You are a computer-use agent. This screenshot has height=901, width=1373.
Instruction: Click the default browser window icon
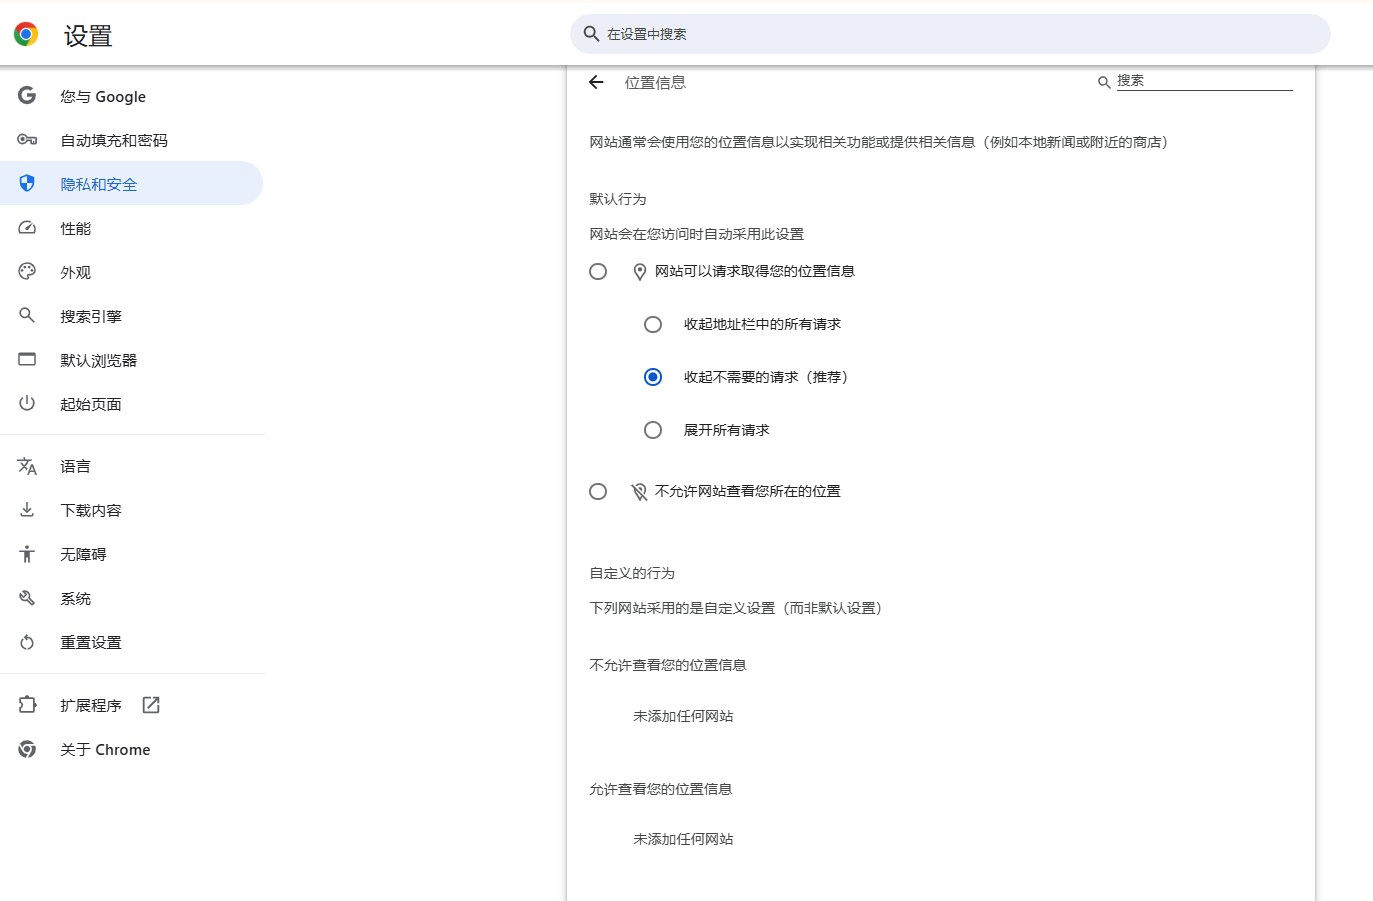(27, 360)
